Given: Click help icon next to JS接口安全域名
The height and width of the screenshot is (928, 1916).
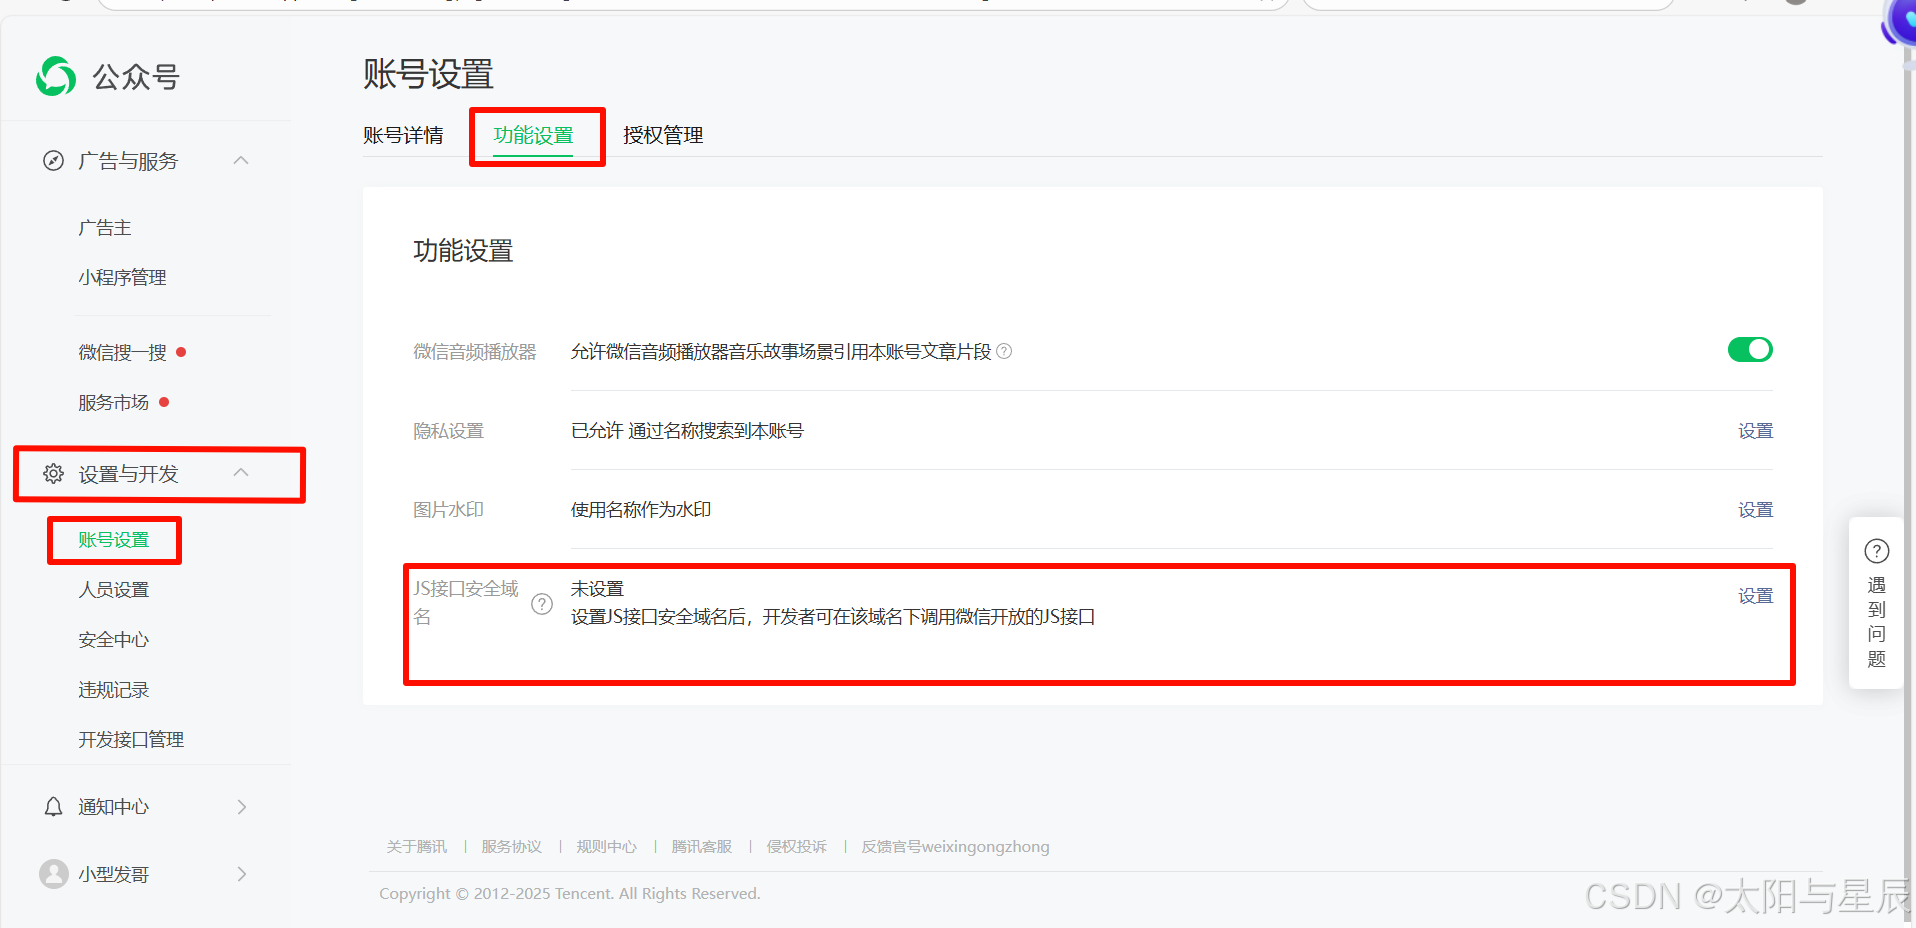Looking at the screenshot, I should (542, 604).
